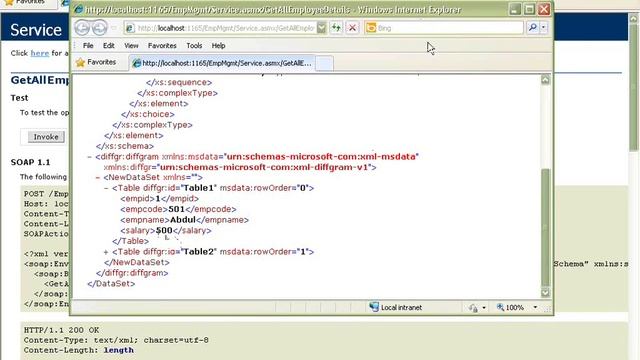The width and height of the screenshot is (640, 360).
Task: Click the popup vertical scrollbar thumb
Action: point(545,227)
